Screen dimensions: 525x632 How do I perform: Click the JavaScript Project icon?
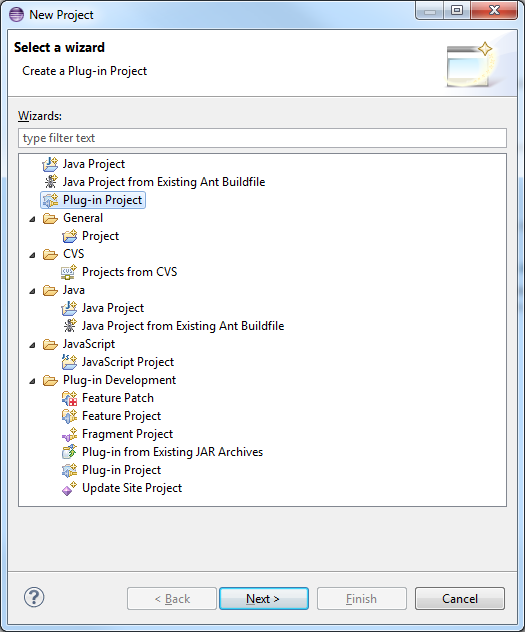(x=69, y=362)
